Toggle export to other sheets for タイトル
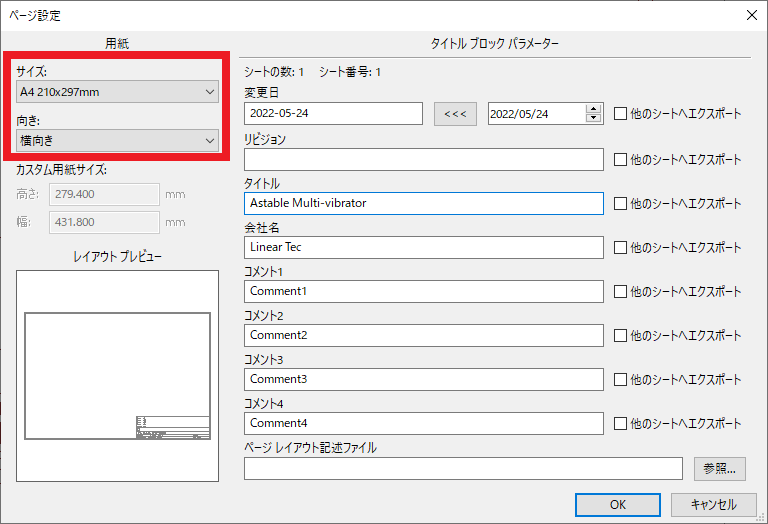 coord(620,203)
